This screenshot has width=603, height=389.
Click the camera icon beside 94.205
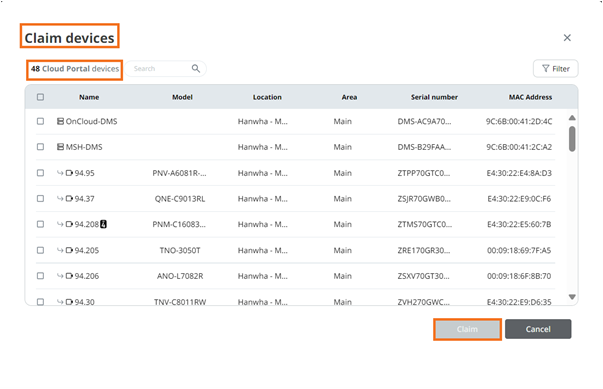[x=69, y=250]
